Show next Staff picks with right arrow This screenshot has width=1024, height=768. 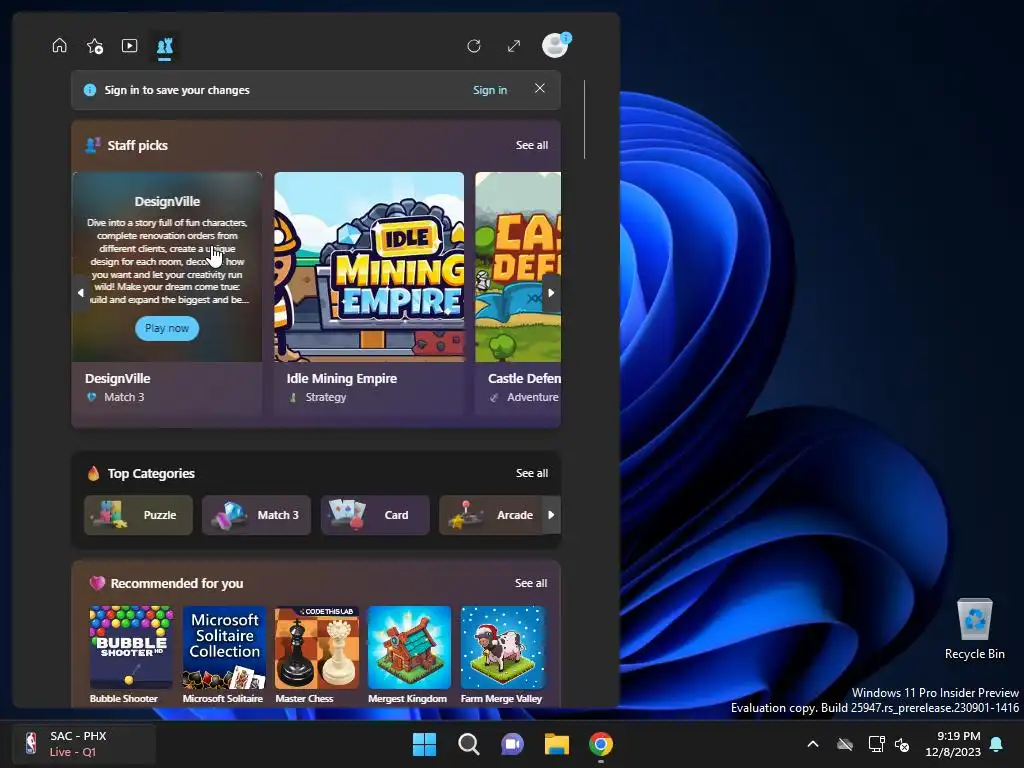click(x=551, y=293)
